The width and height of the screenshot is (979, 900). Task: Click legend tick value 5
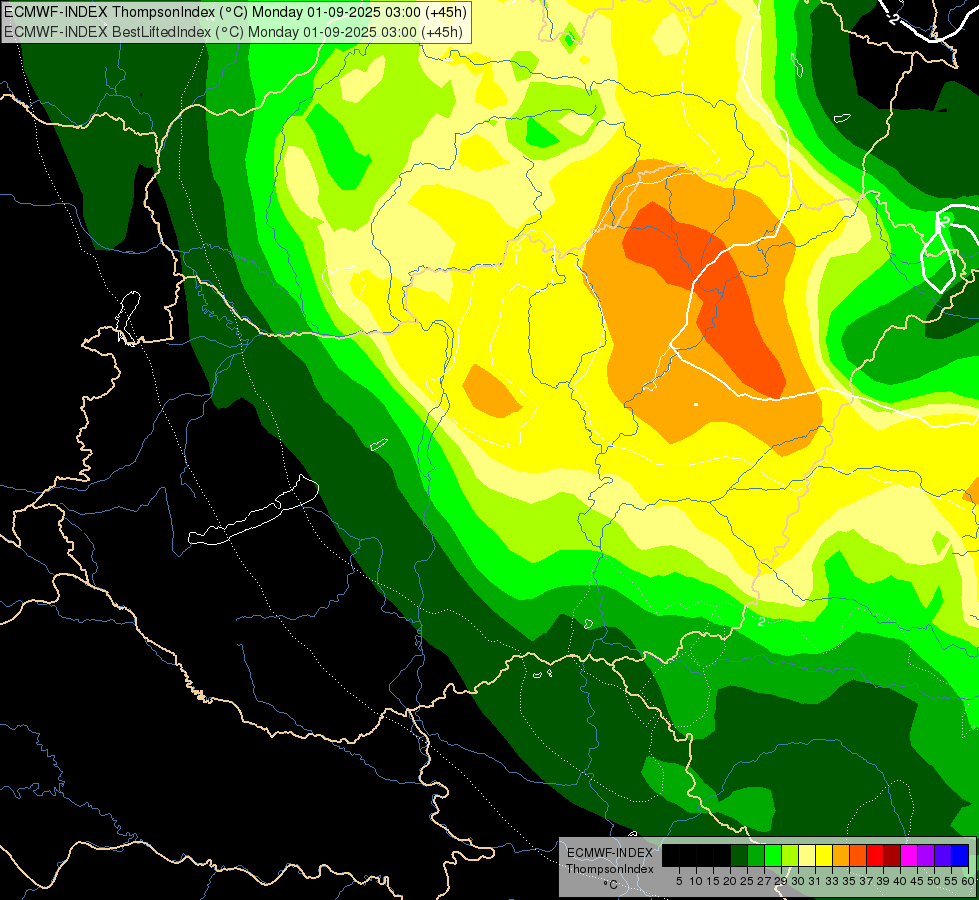click(x=679, y=881)
